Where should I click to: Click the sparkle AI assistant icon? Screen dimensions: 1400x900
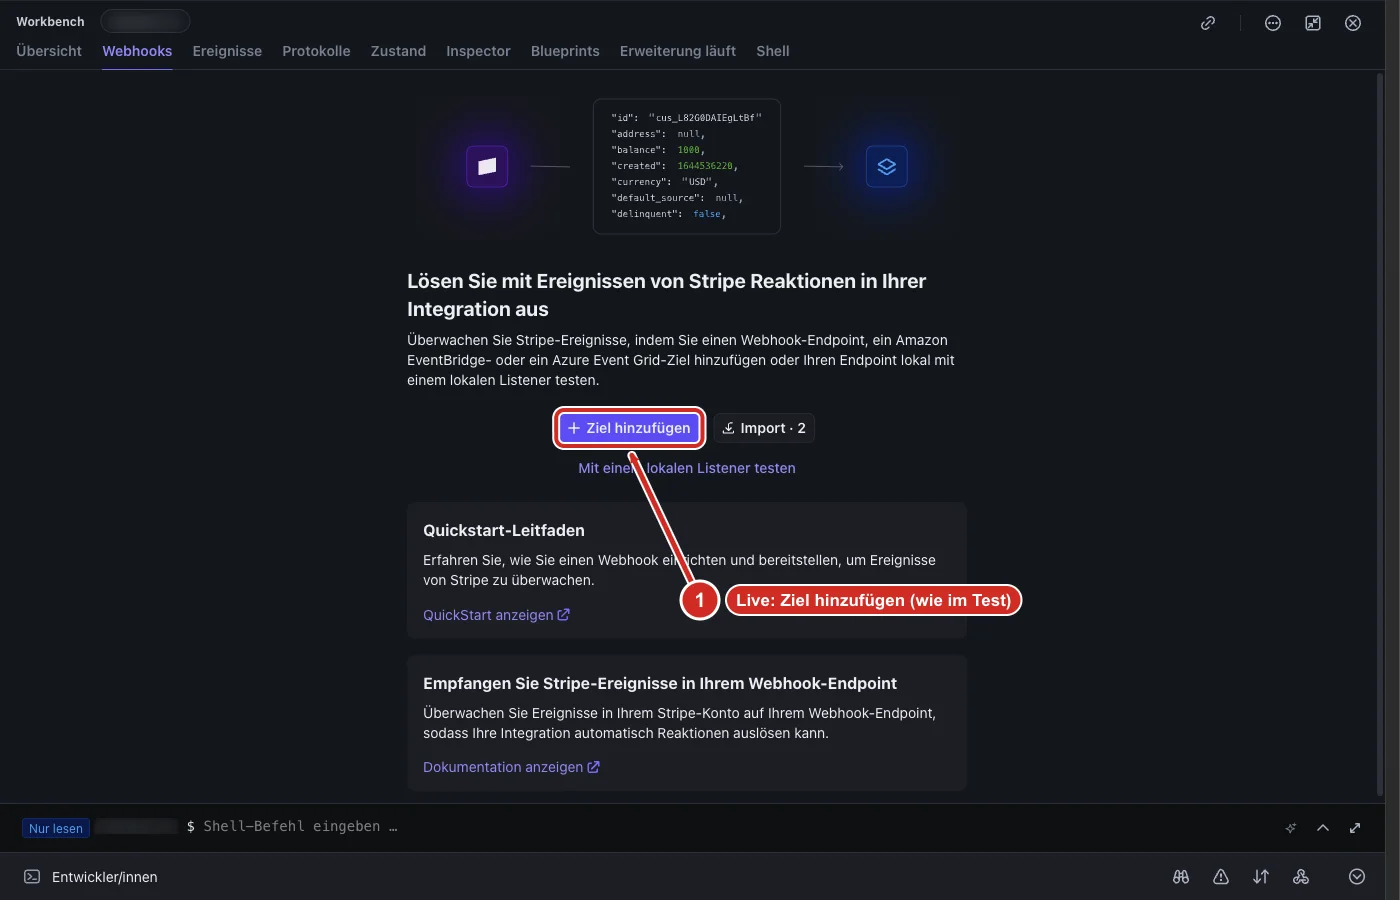[1291, 828]
